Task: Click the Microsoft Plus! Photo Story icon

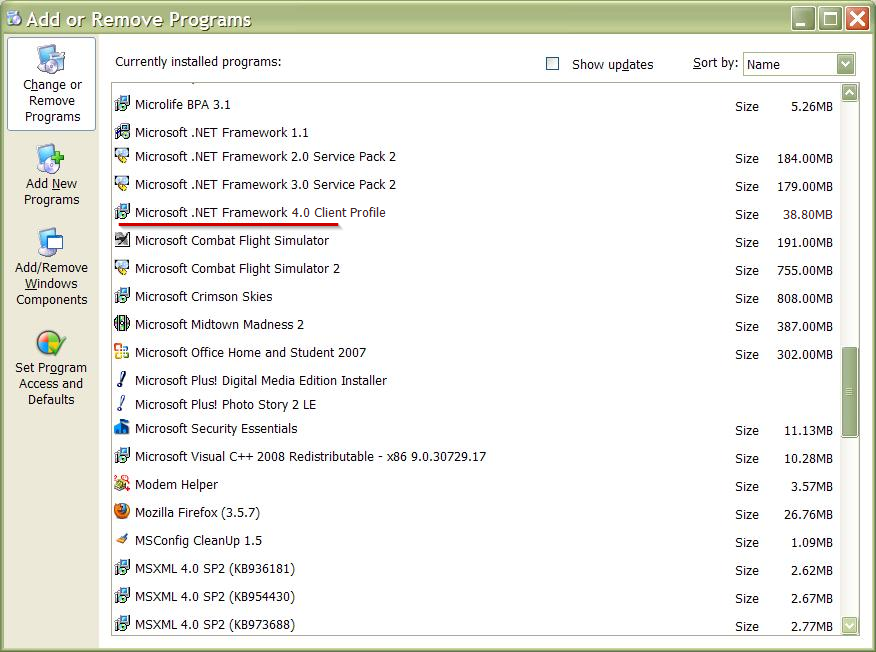Action: [x=122, y=404]
